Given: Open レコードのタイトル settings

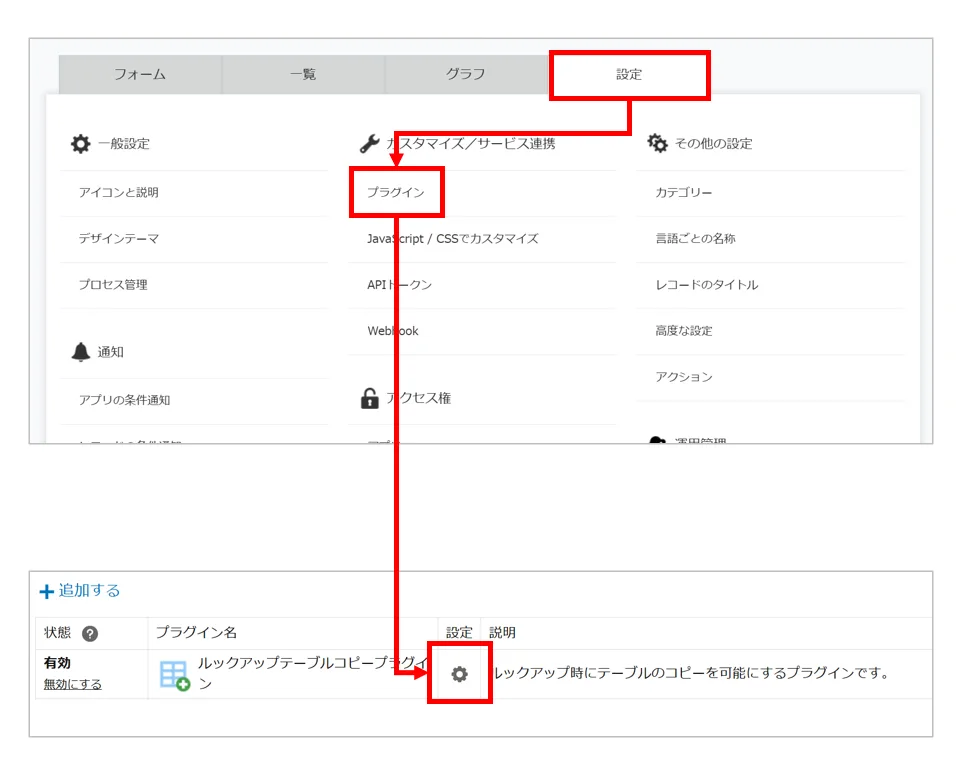Looking at the screenshot, I should (x=707, y=285).
